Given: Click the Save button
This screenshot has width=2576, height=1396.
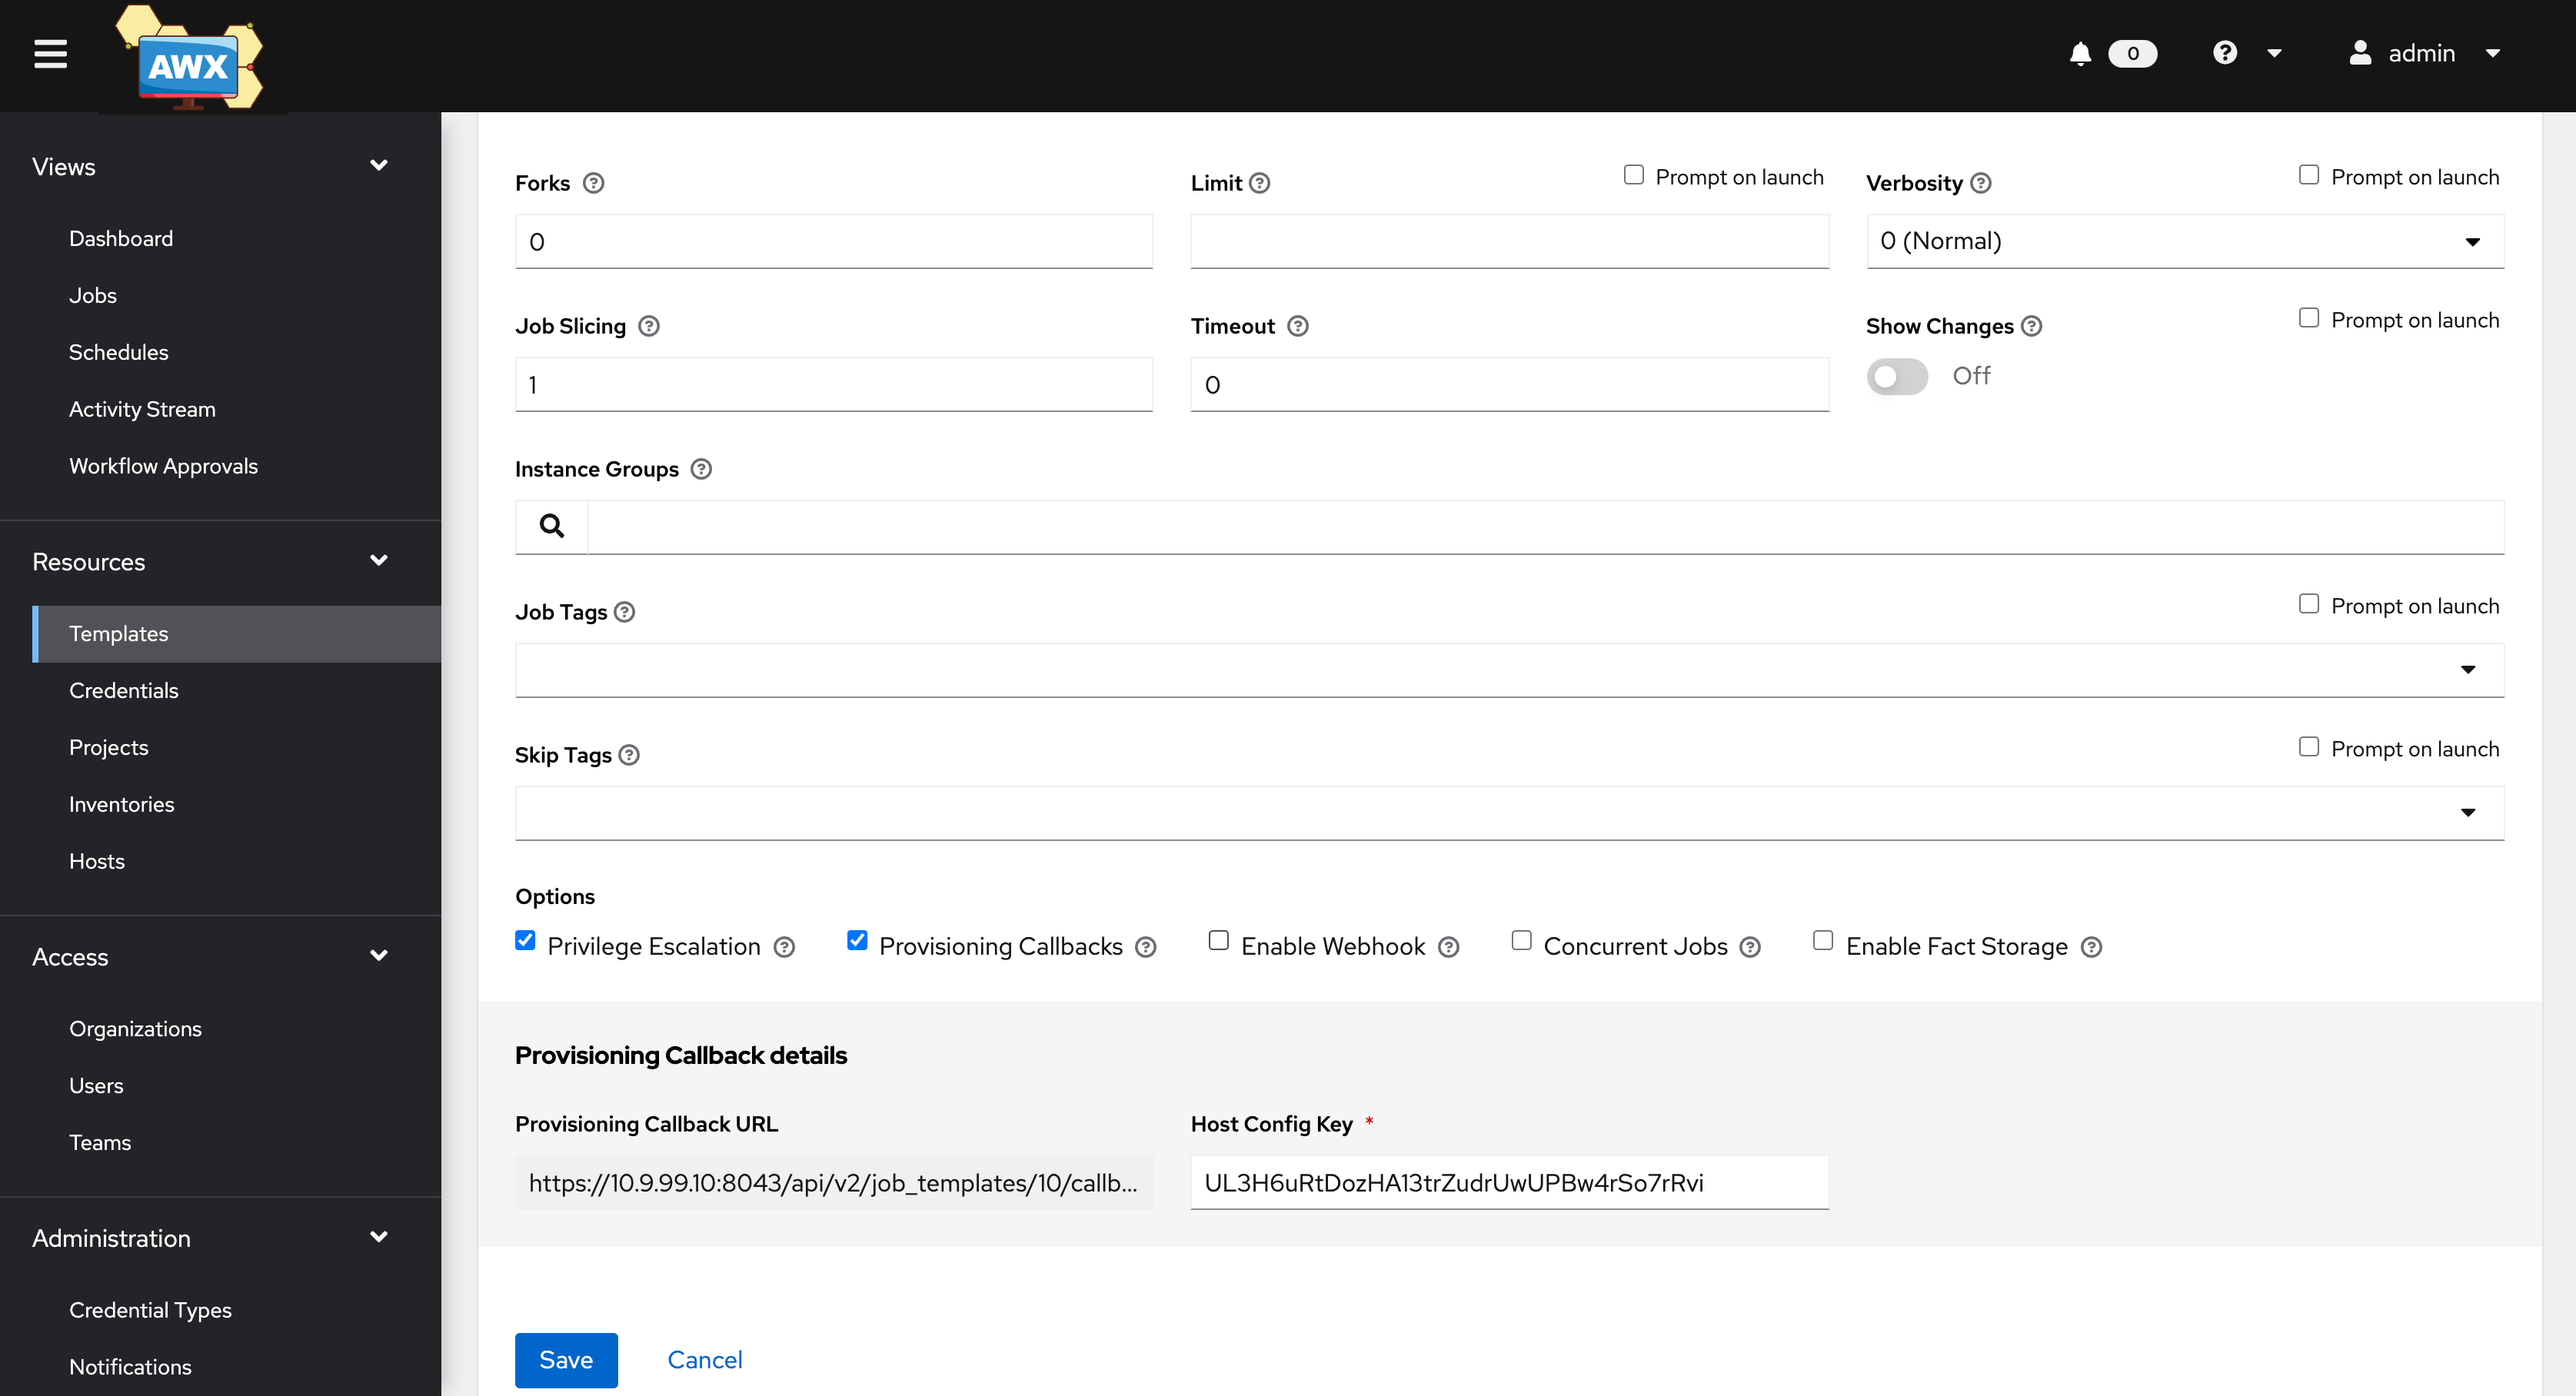Looking at the screenshot, I should [566, 1360].
